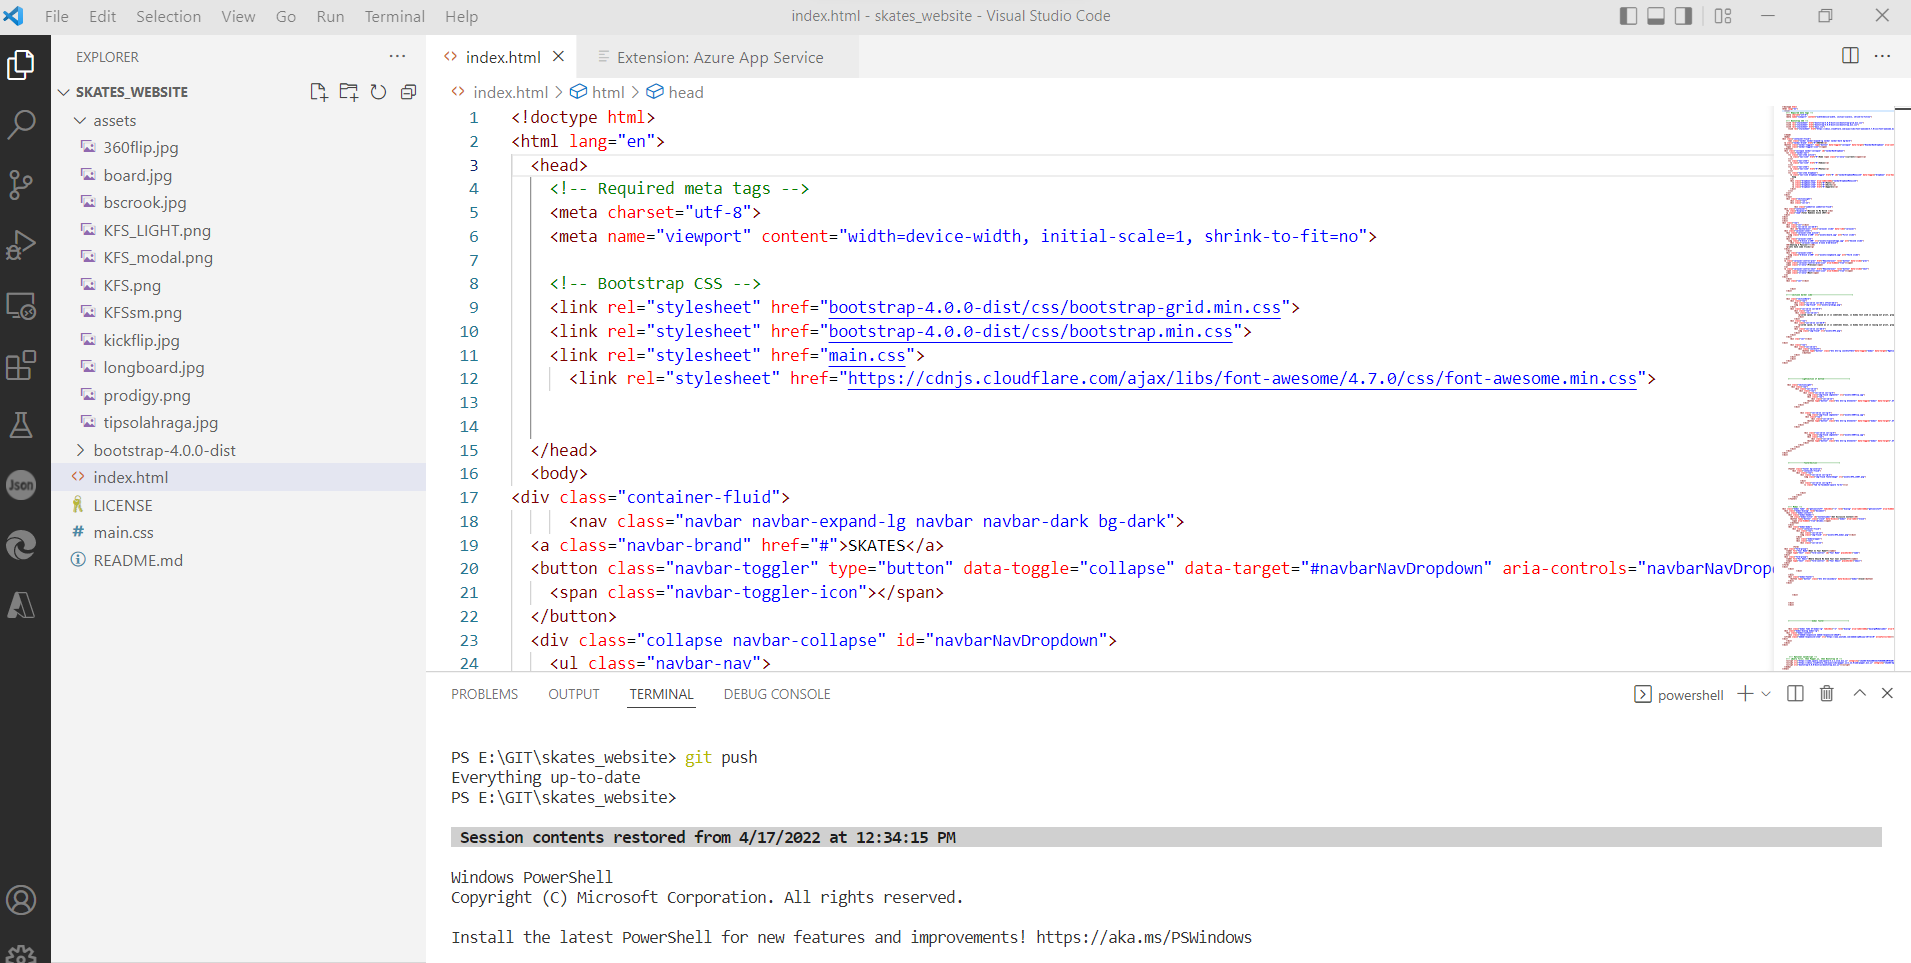Follow the main.css href link
Viewport: 1911px width, 963px height.
(867, 355)
